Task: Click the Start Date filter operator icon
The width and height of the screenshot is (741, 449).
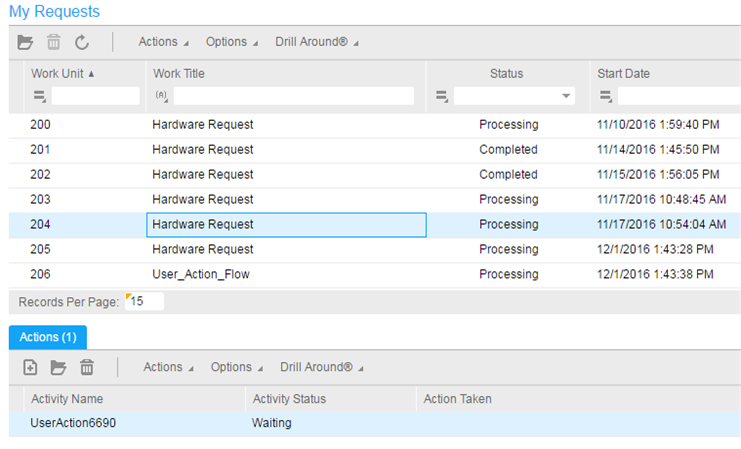Action: (606, 96)
